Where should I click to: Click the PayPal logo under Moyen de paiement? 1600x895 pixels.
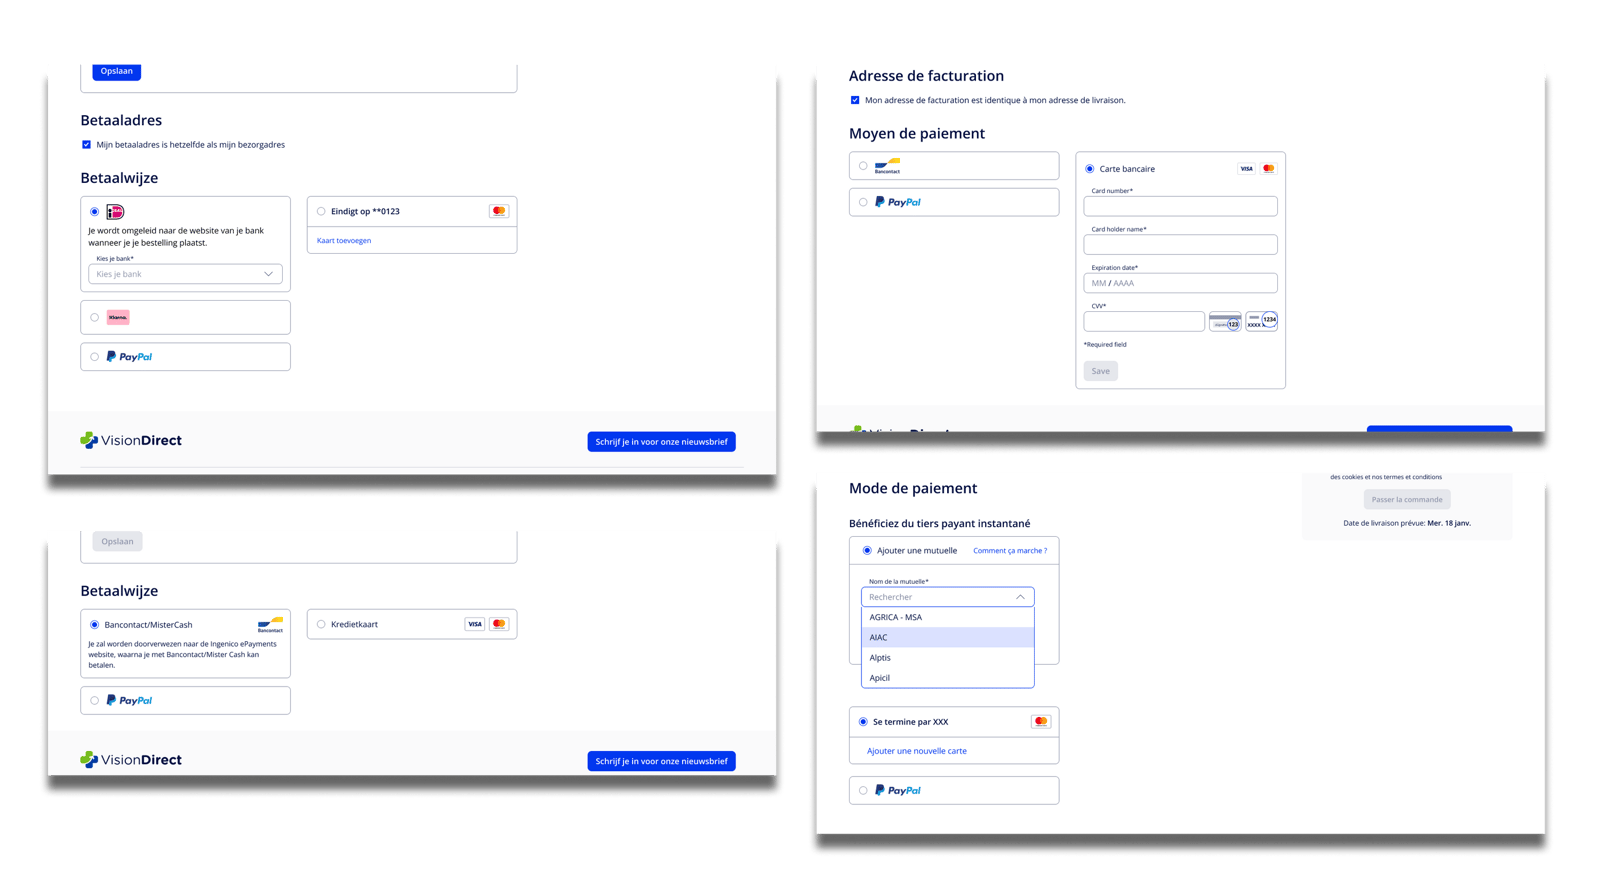(x=898, y=202)
